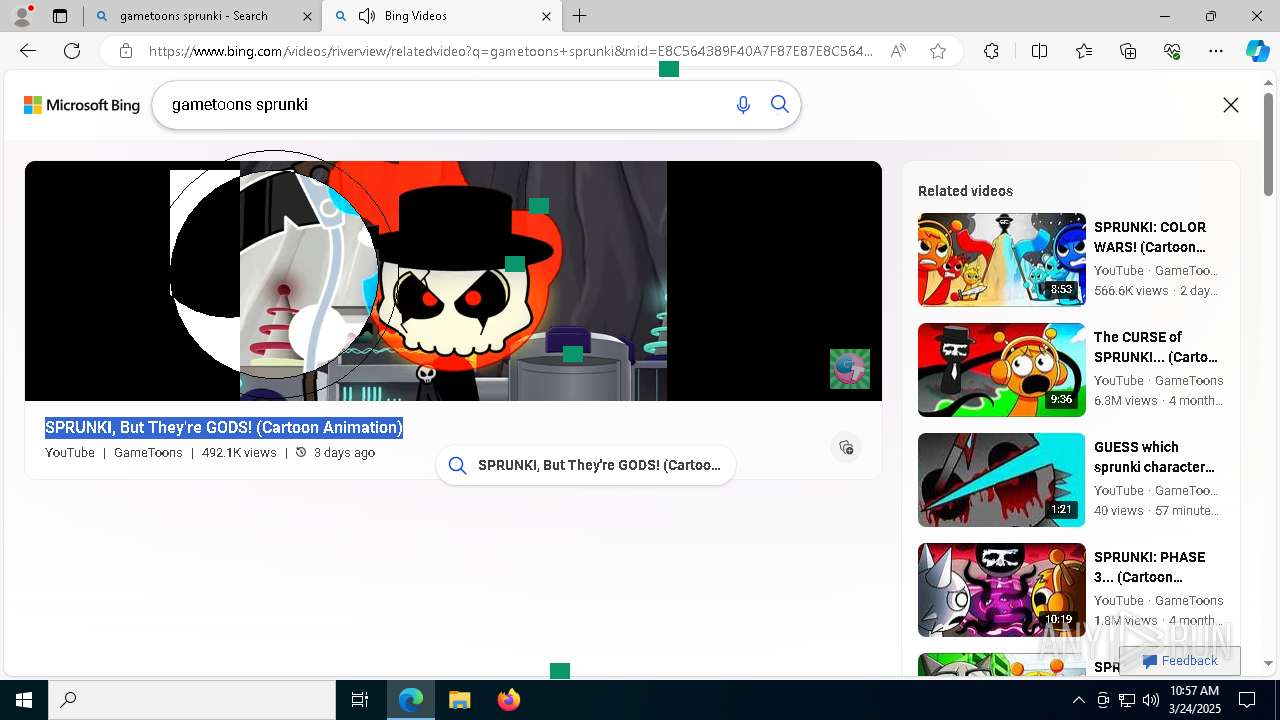Screen dimensions: 1280x720
Task: Open File Explorer from taskbar
Action: (x=460, y=700)
